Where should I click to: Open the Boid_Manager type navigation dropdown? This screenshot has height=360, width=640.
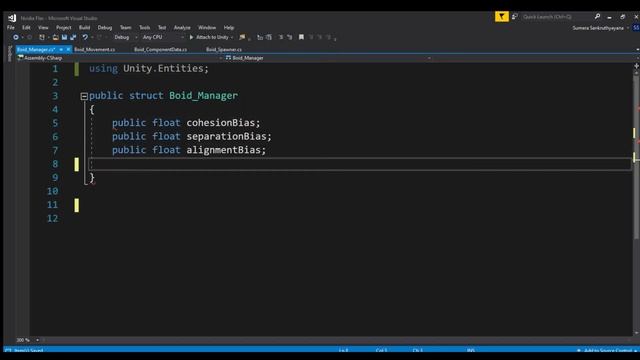click(x=328, y=58)
